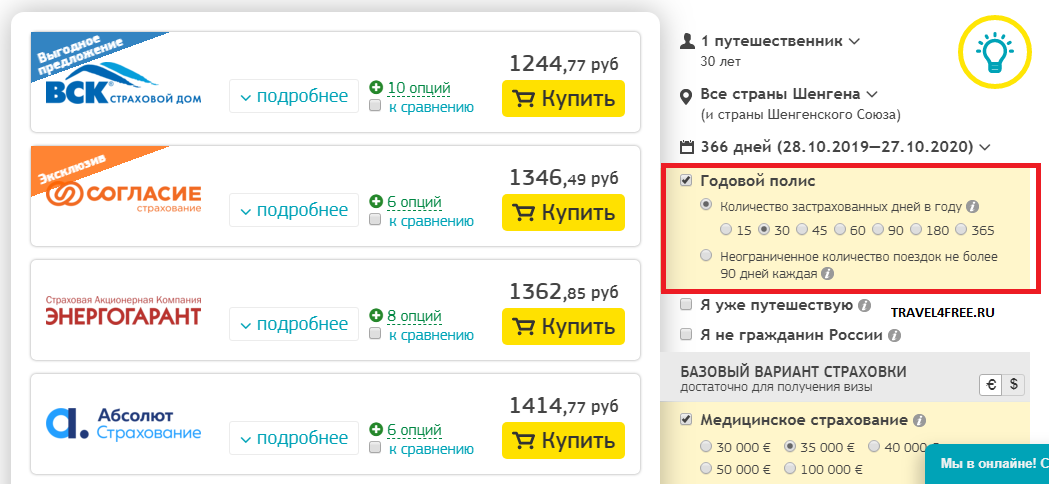Expand подробнее details for ВСК offer
This screenshot has width=1049, height=484.
click(293, 97)
